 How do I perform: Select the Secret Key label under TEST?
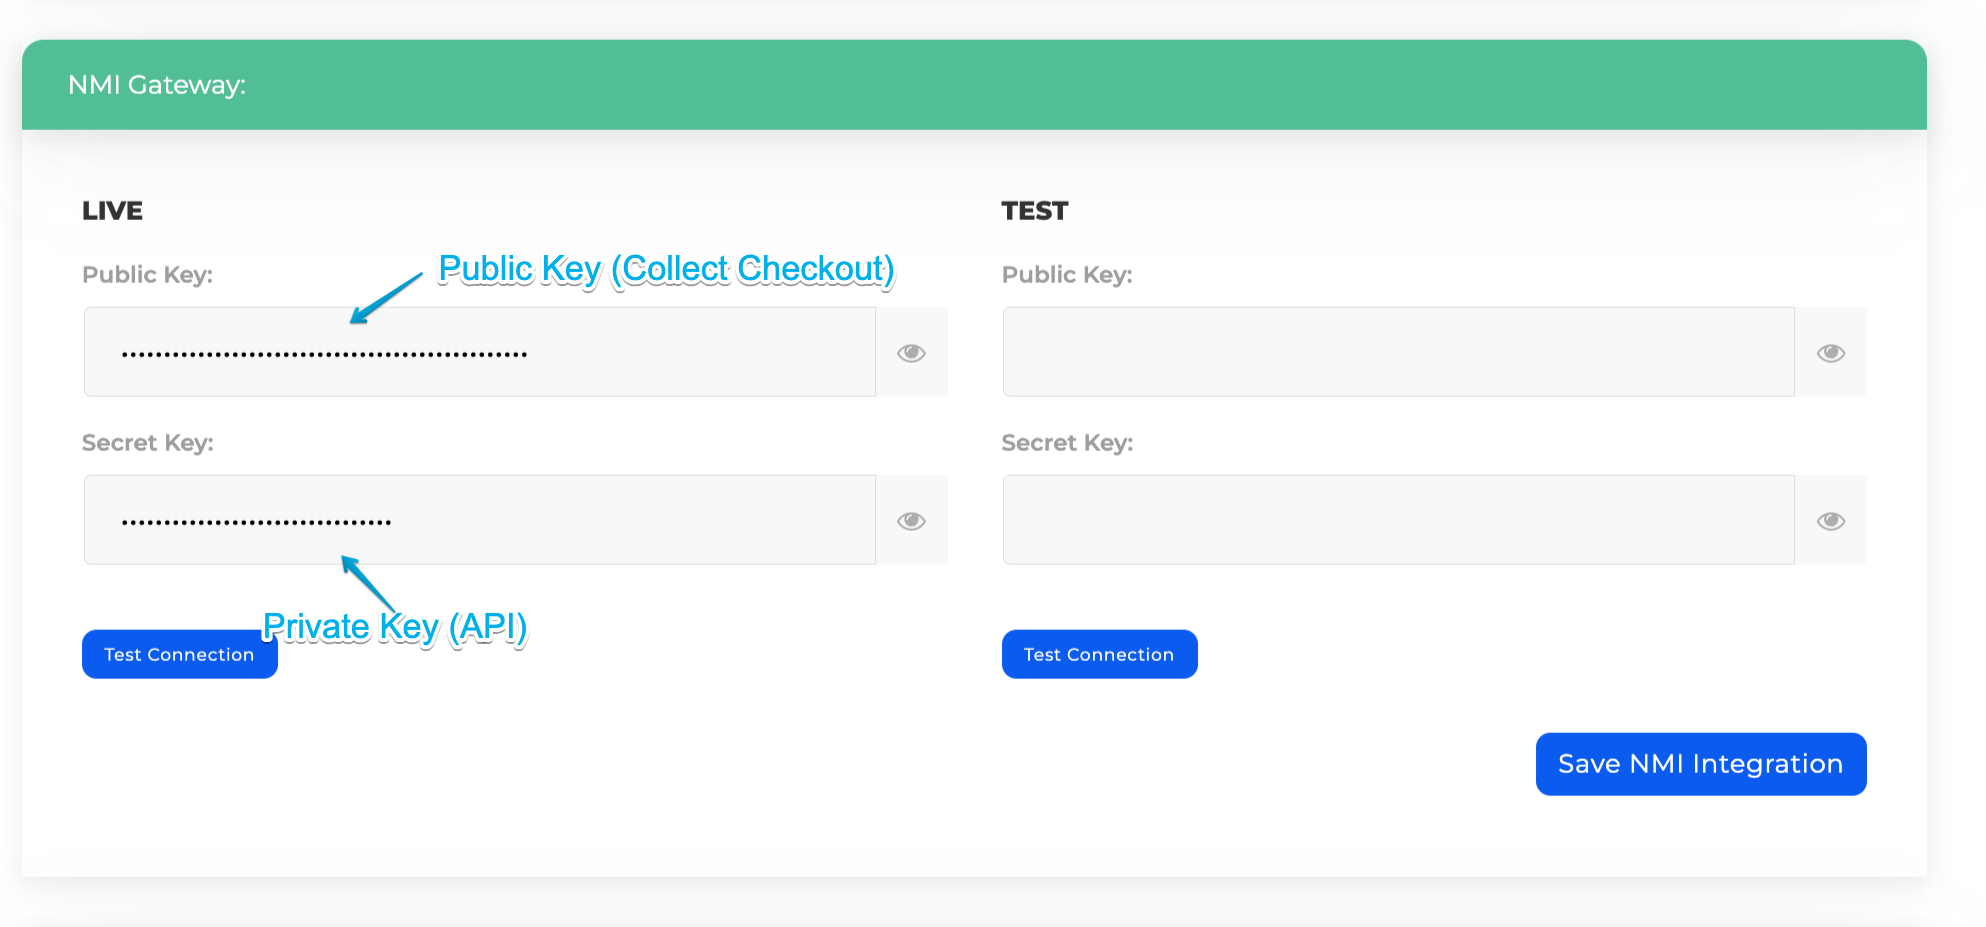click(1067, 443)
